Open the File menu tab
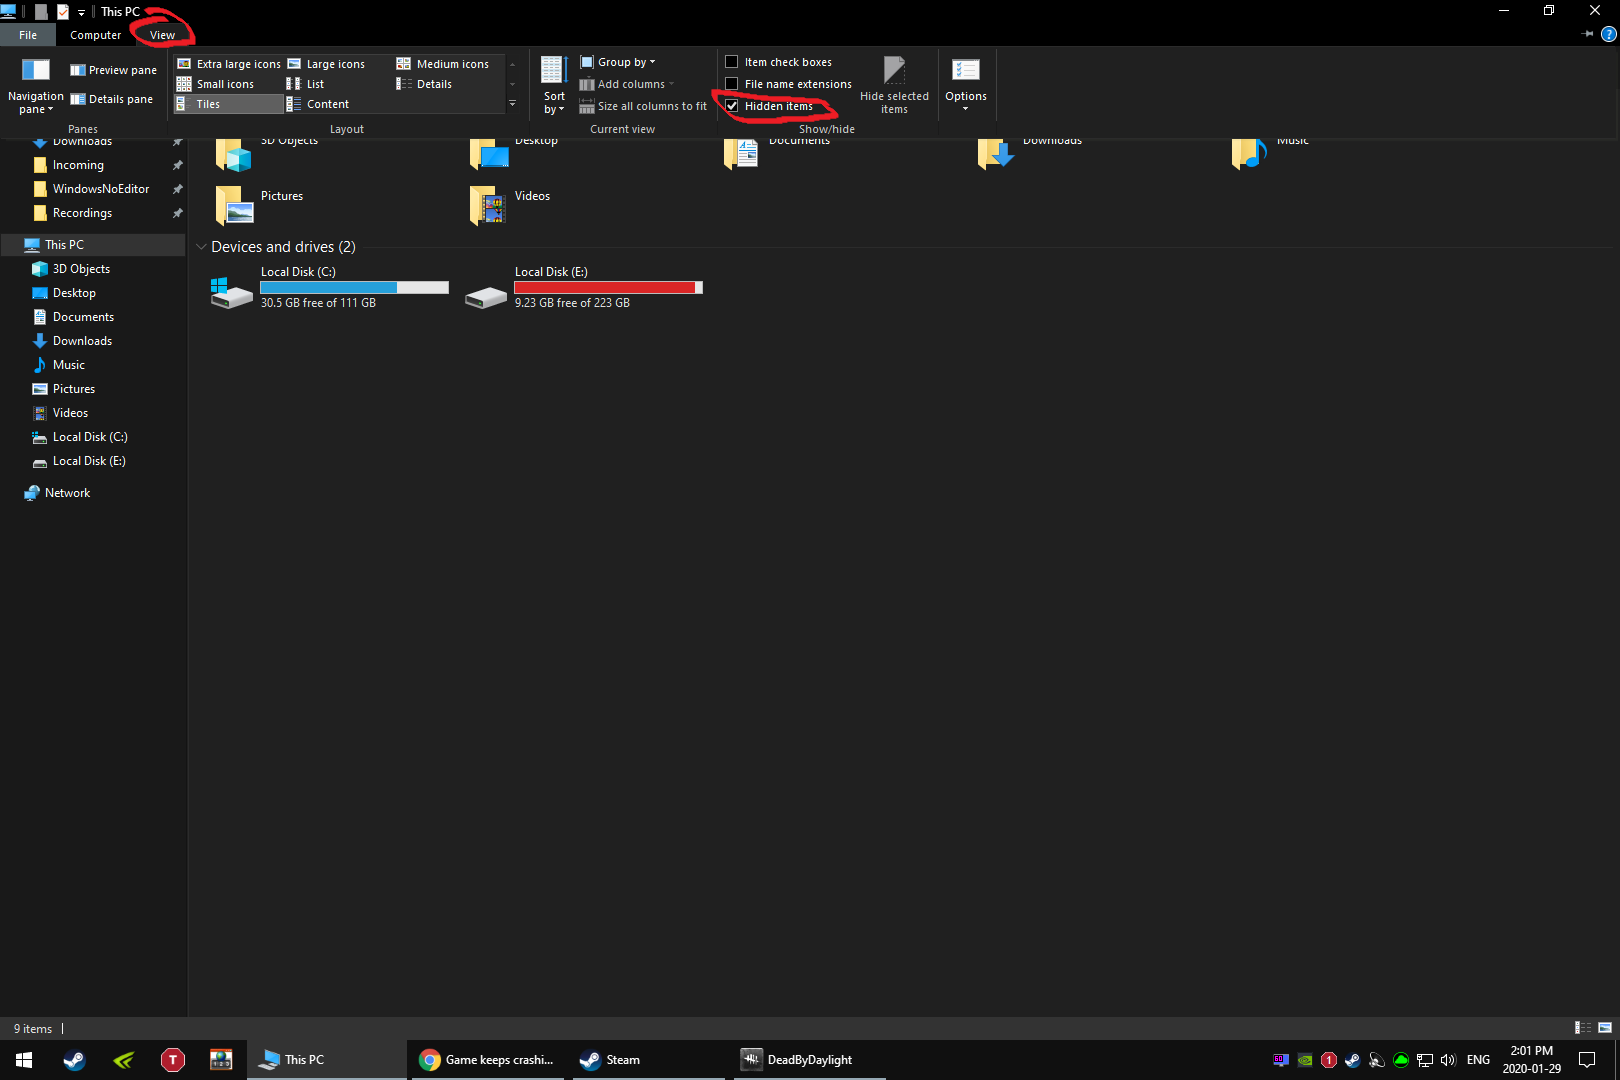This screenshot has height=1080, width=1620. click(28, 35)
